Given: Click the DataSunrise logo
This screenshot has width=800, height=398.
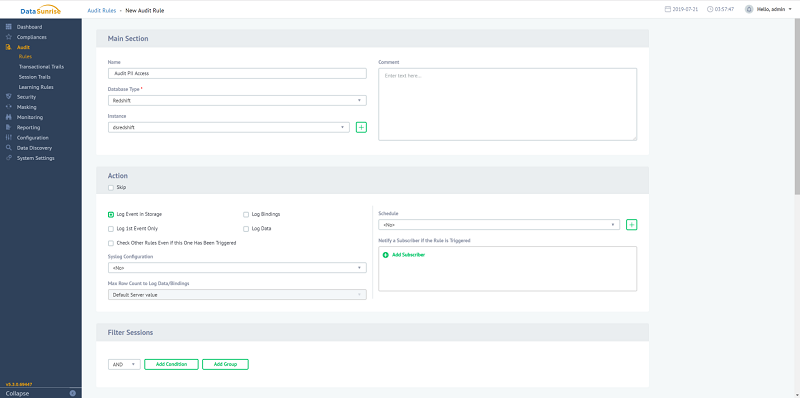Looking at the screenshot, I should point(41,10).
